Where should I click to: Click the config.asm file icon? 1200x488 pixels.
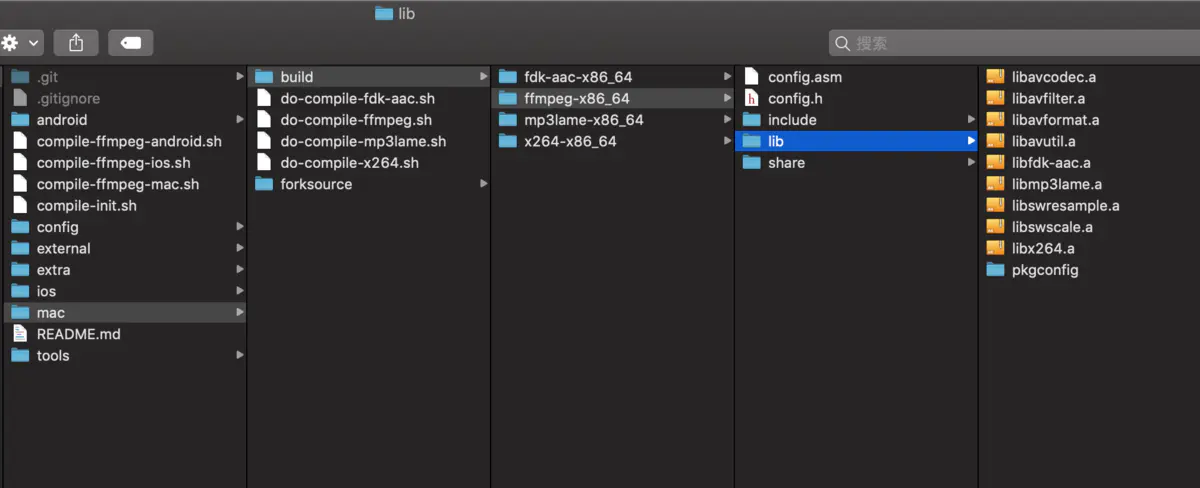752,77
